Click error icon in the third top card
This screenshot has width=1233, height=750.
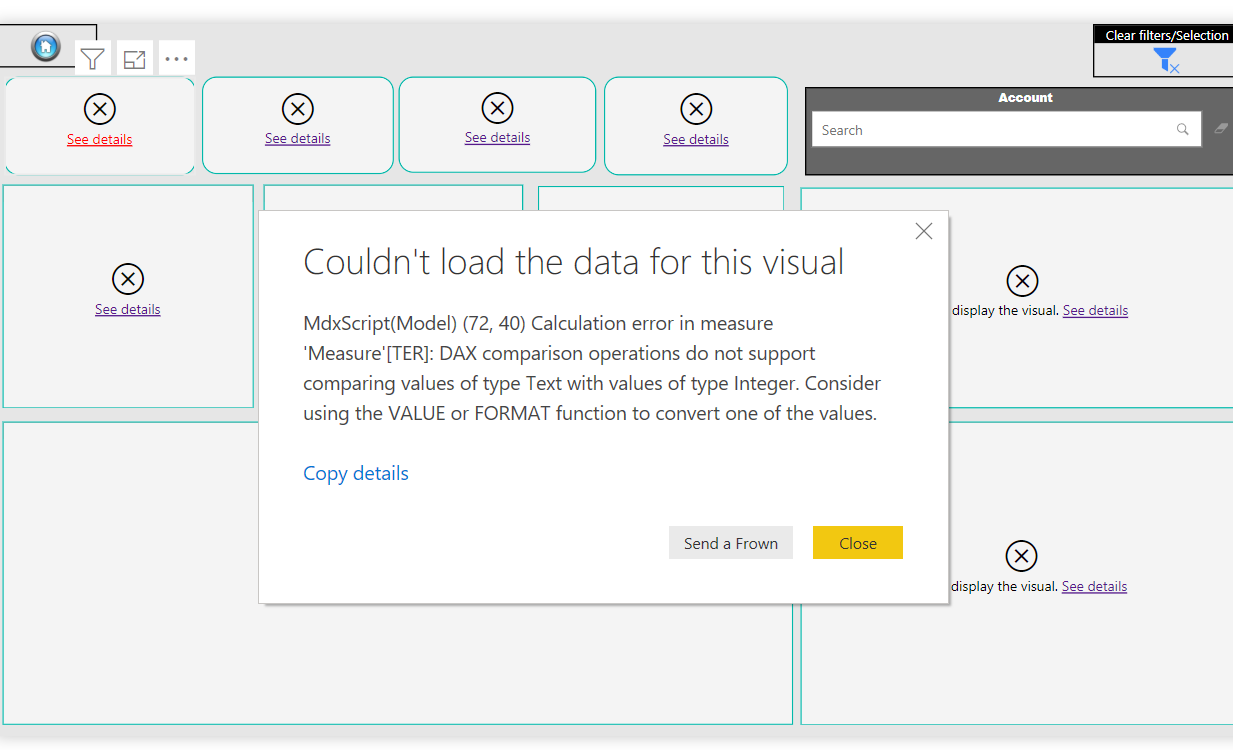497,108
